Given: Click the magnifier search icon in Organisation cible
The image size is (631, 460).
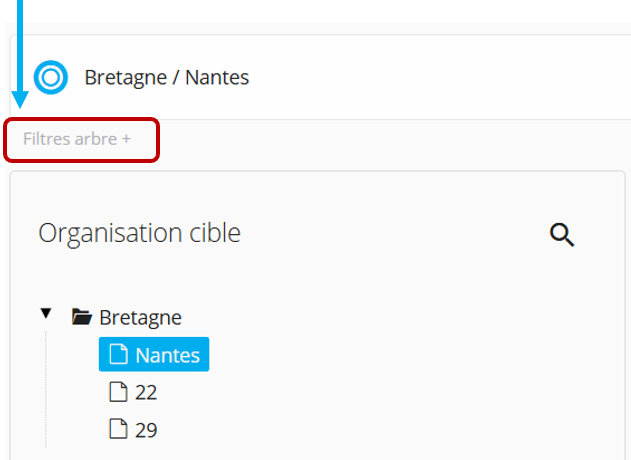Looking at the screenshot, I should click(563, 235).
